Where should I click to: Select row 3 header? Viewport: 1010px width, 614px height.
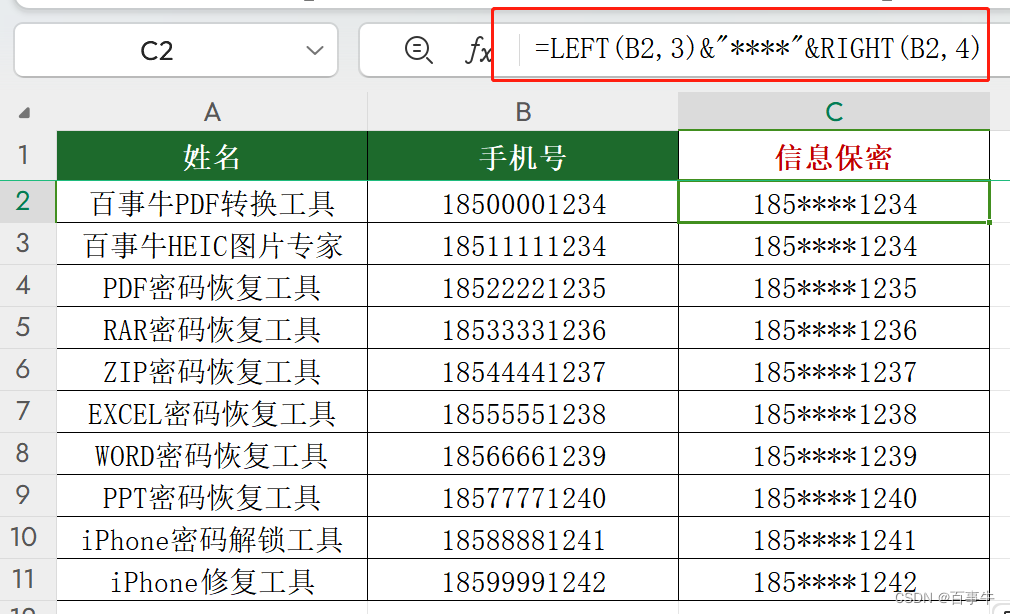(23, 244)
